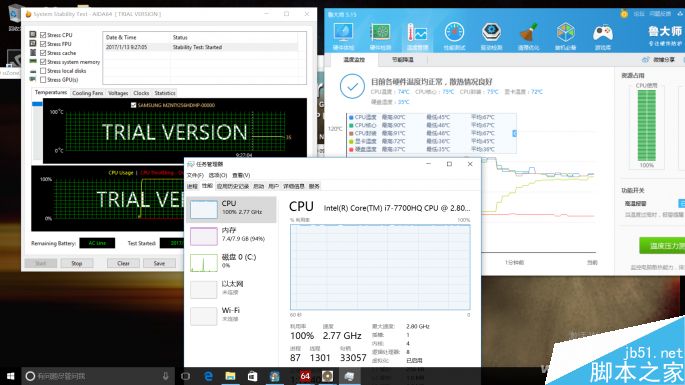
Task: Select Ethernet (以太网) in Task Manager sidebar
Action: [232, 289]
